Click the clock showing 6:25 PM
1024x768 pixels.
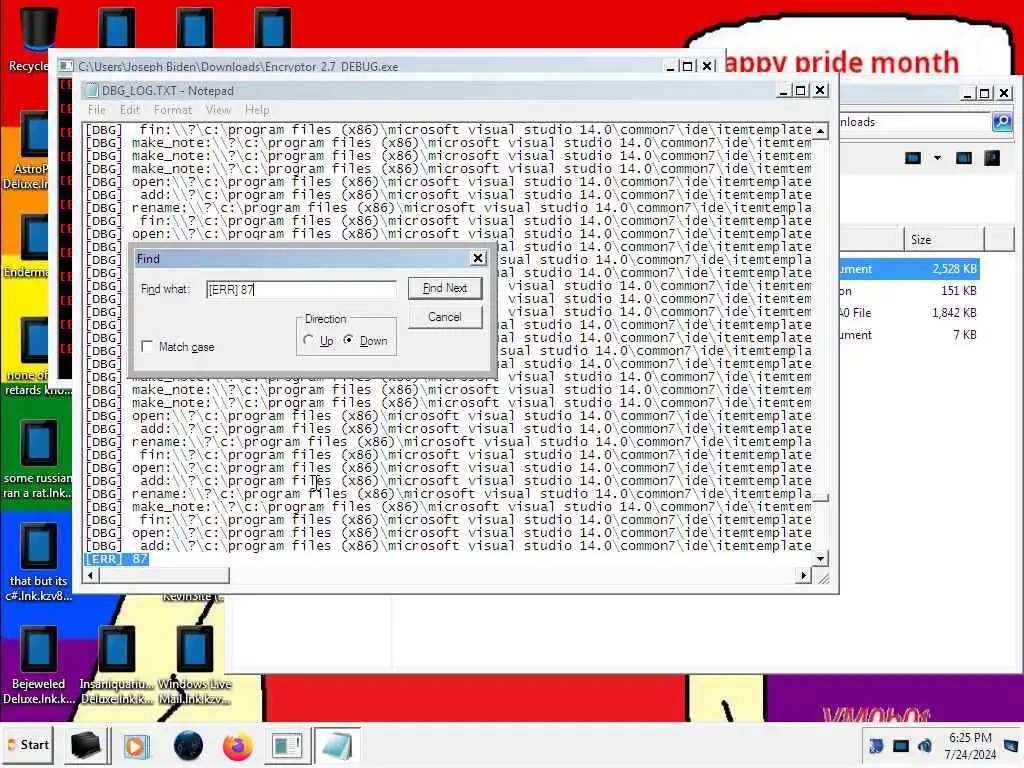[970, 737]
